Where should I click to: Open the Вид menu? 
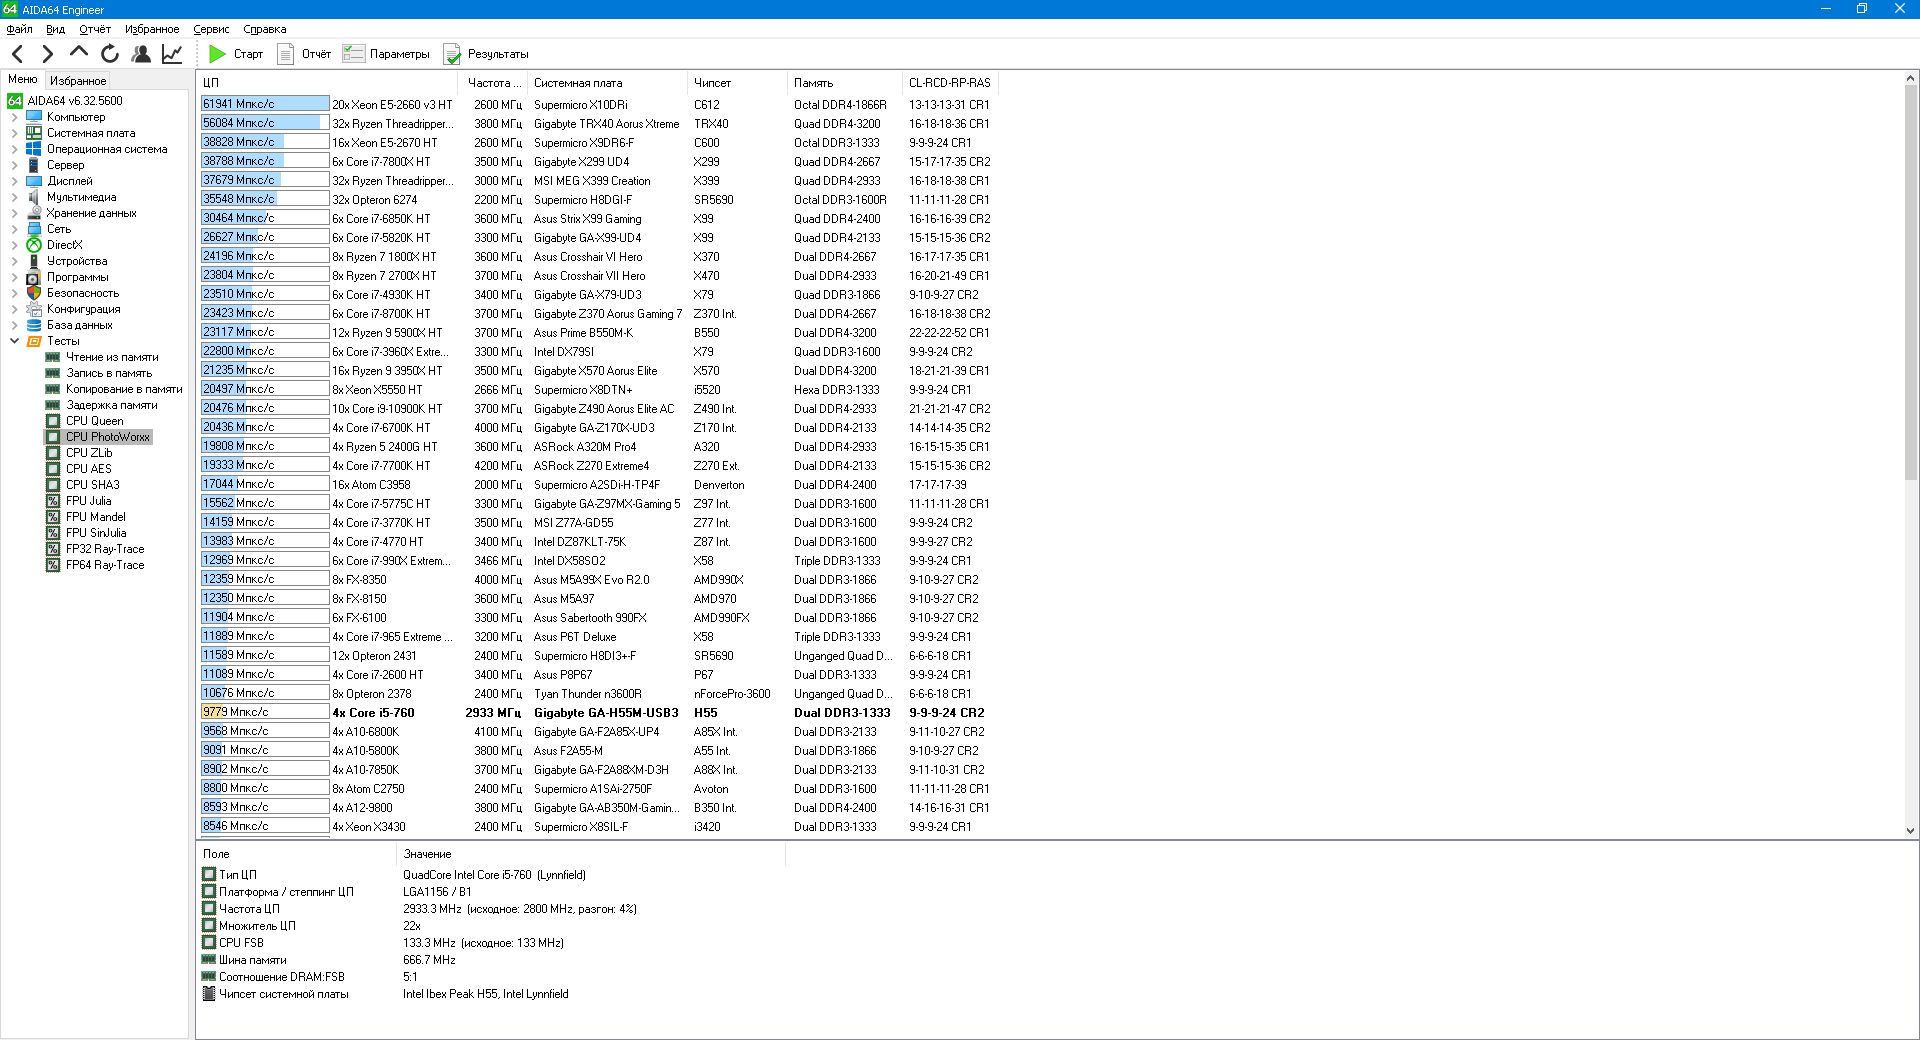(56, 29)
